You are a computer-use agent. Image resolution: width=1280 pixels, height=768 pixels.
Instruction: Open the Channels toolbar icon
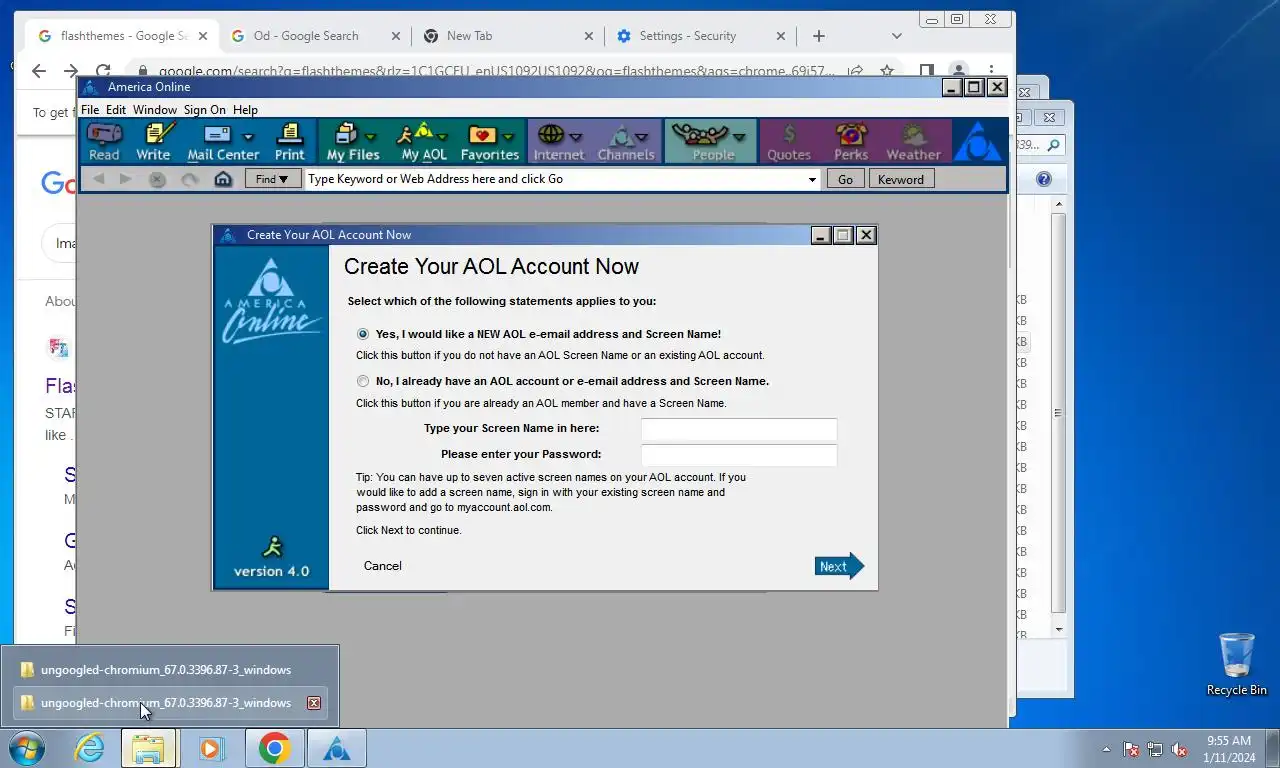[625, 142]
